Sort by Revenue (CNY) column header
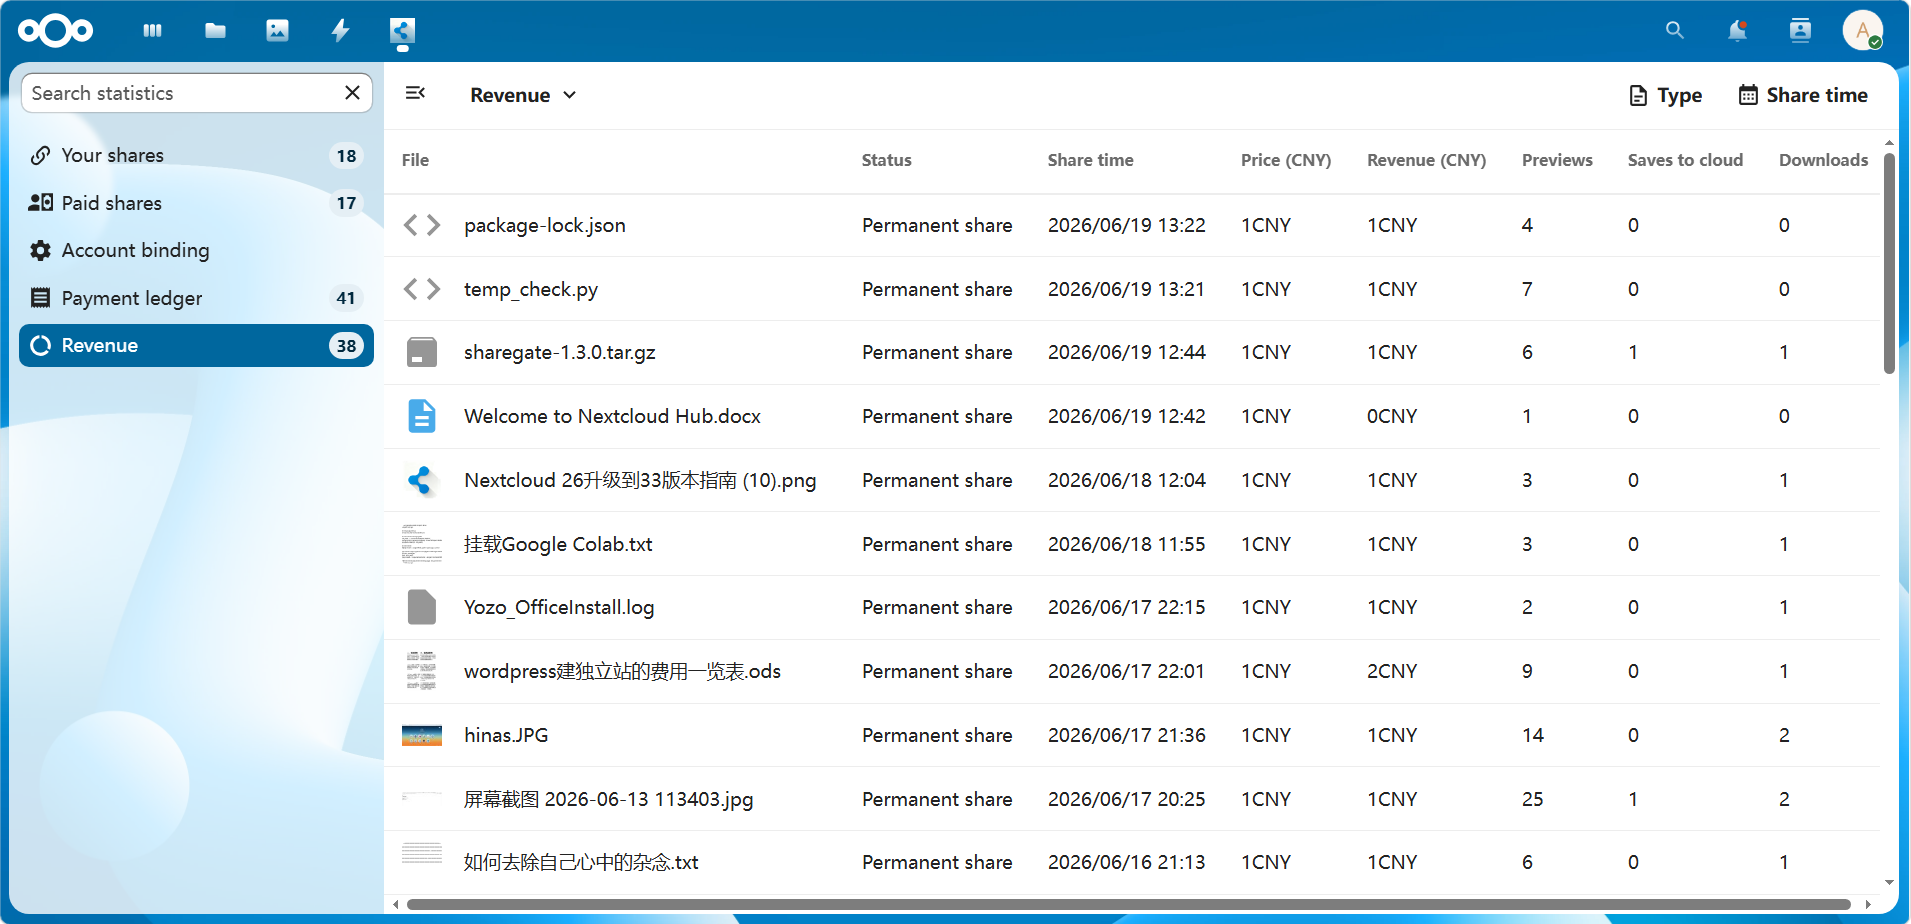The width and height of the screenshot is (1911, 924). click(1427, 160)
